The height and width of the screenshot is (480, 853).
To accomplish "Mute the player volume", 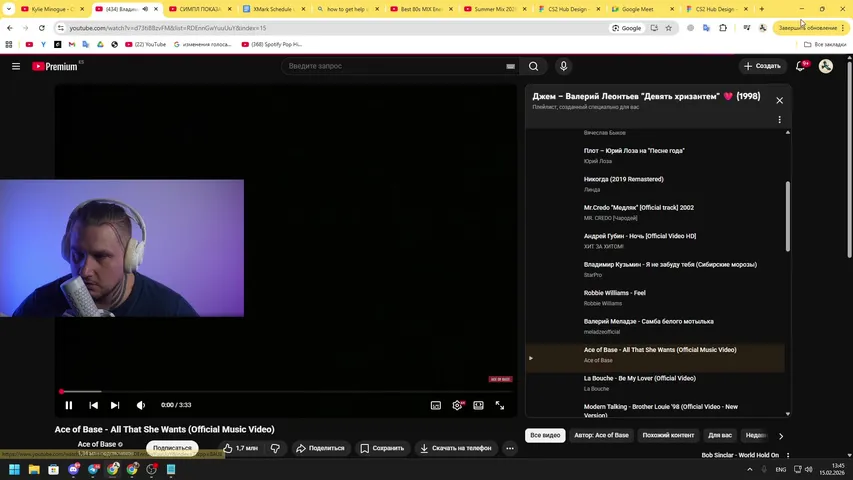I will pos(140,405).
